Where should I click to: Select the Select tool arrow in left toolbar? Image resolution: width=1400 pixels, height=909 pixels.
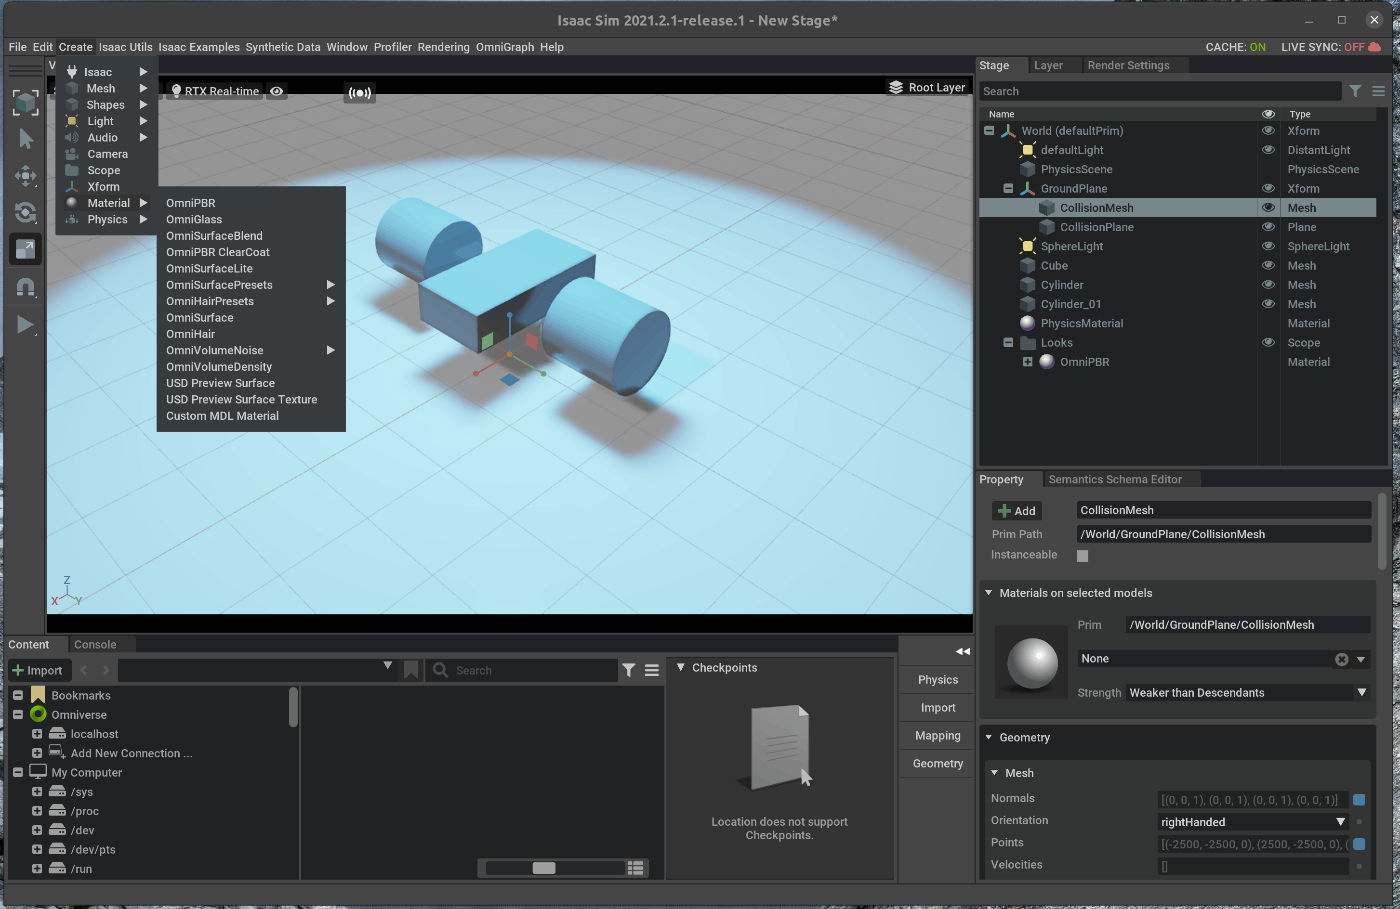pyautogui.click(x=26, y=138)
